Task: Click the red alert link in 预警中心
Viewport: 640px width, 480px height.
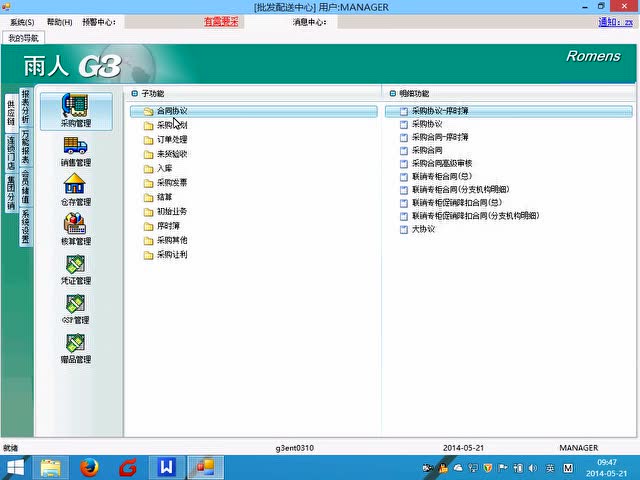Action: [x=221, y=22]
